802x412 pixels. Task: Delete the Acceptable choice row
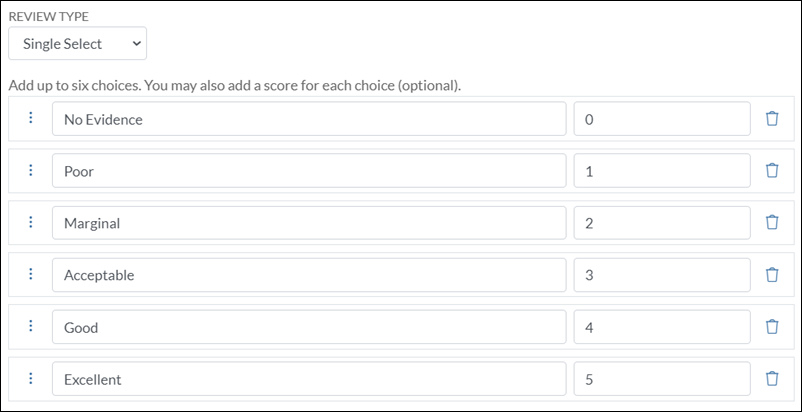(771, 275)
